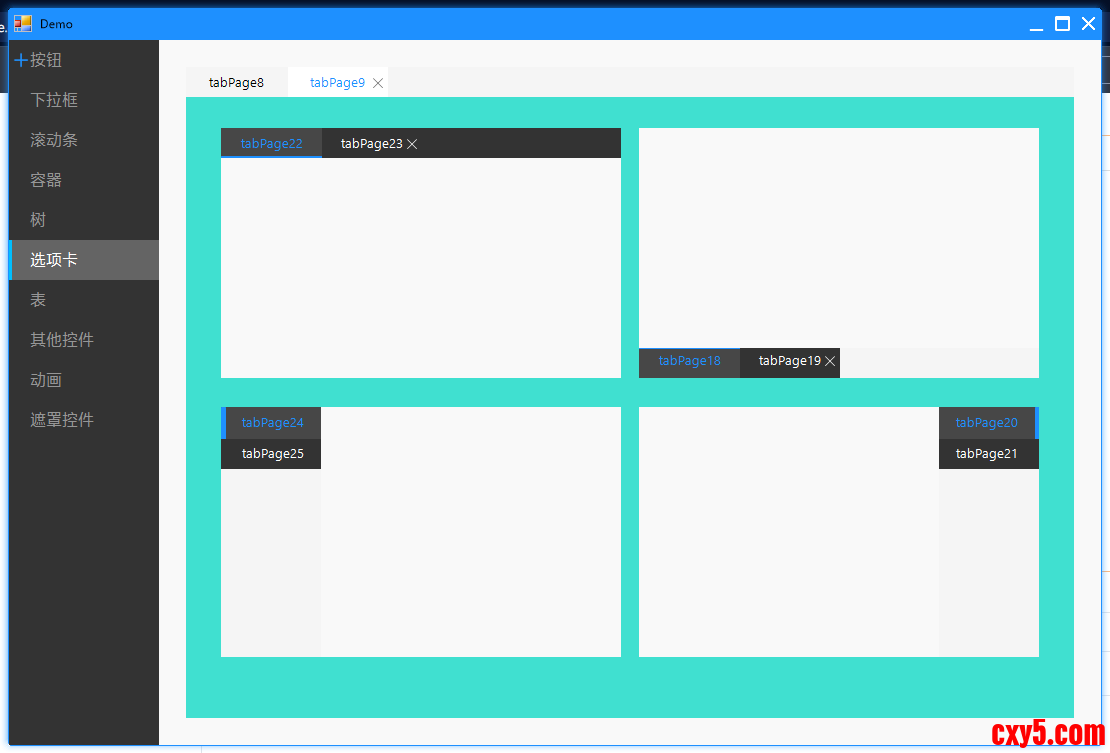Activate the tabPage22 tab
The height and width of the screenshot is (753, 1110).
pos(271,143)
